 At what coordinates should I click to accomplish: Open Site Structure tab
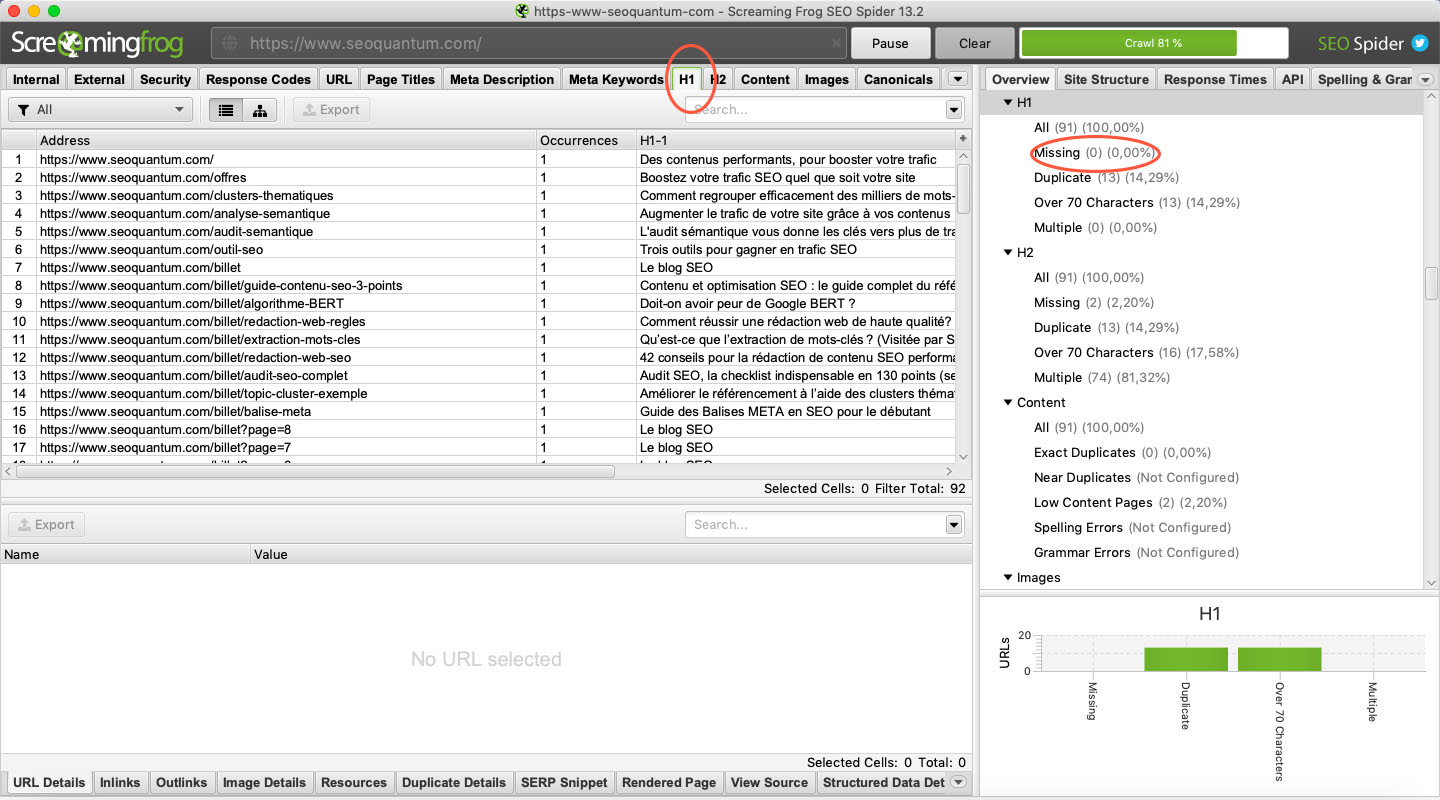[1106, 79]
